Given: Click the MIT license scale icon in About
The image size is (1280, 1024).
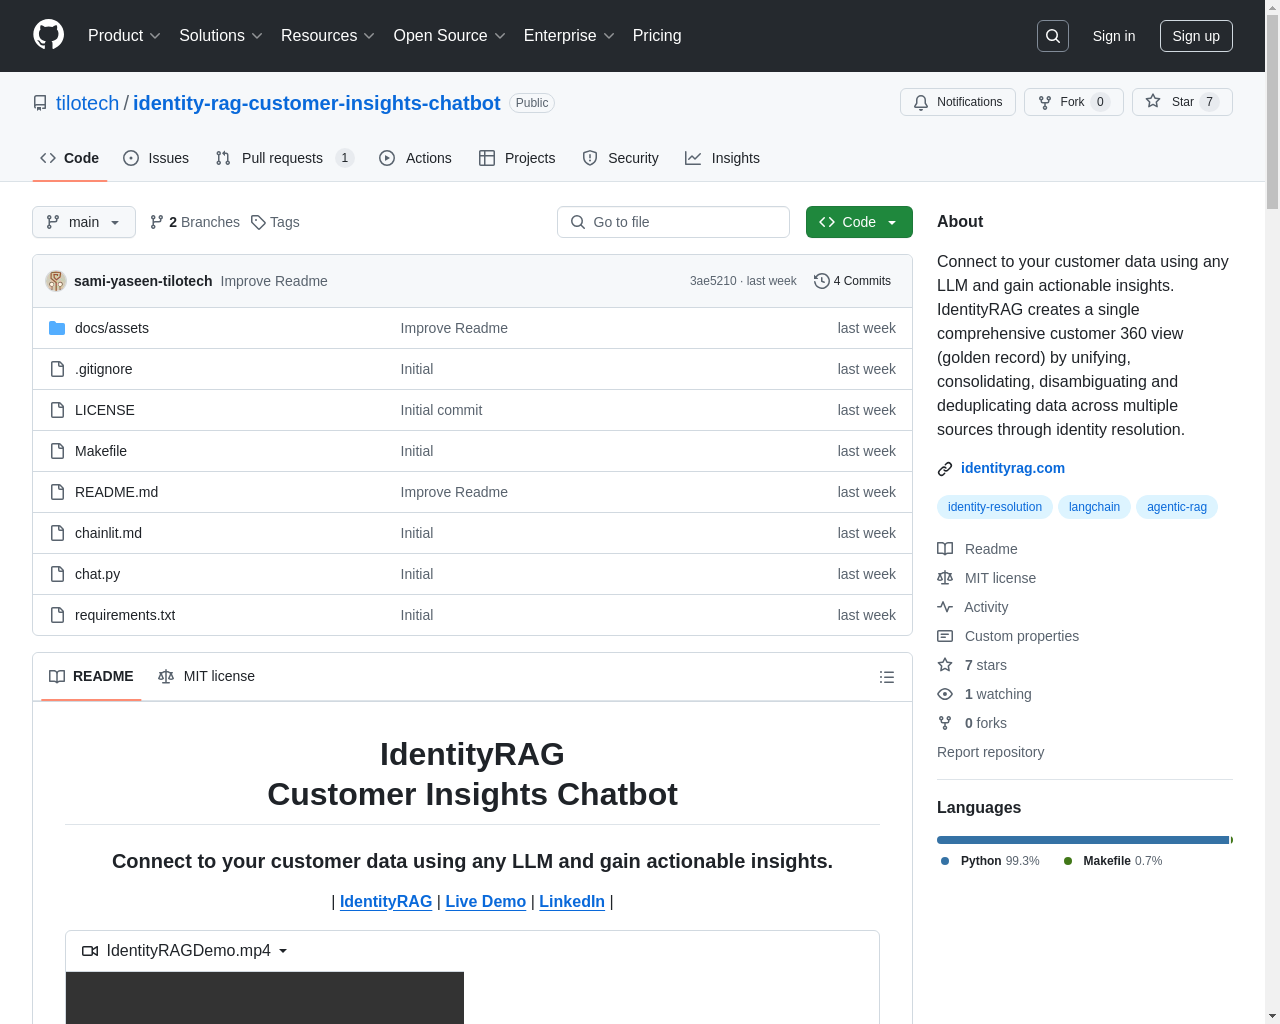Looking at the screenshot, I should coord(945,578).
